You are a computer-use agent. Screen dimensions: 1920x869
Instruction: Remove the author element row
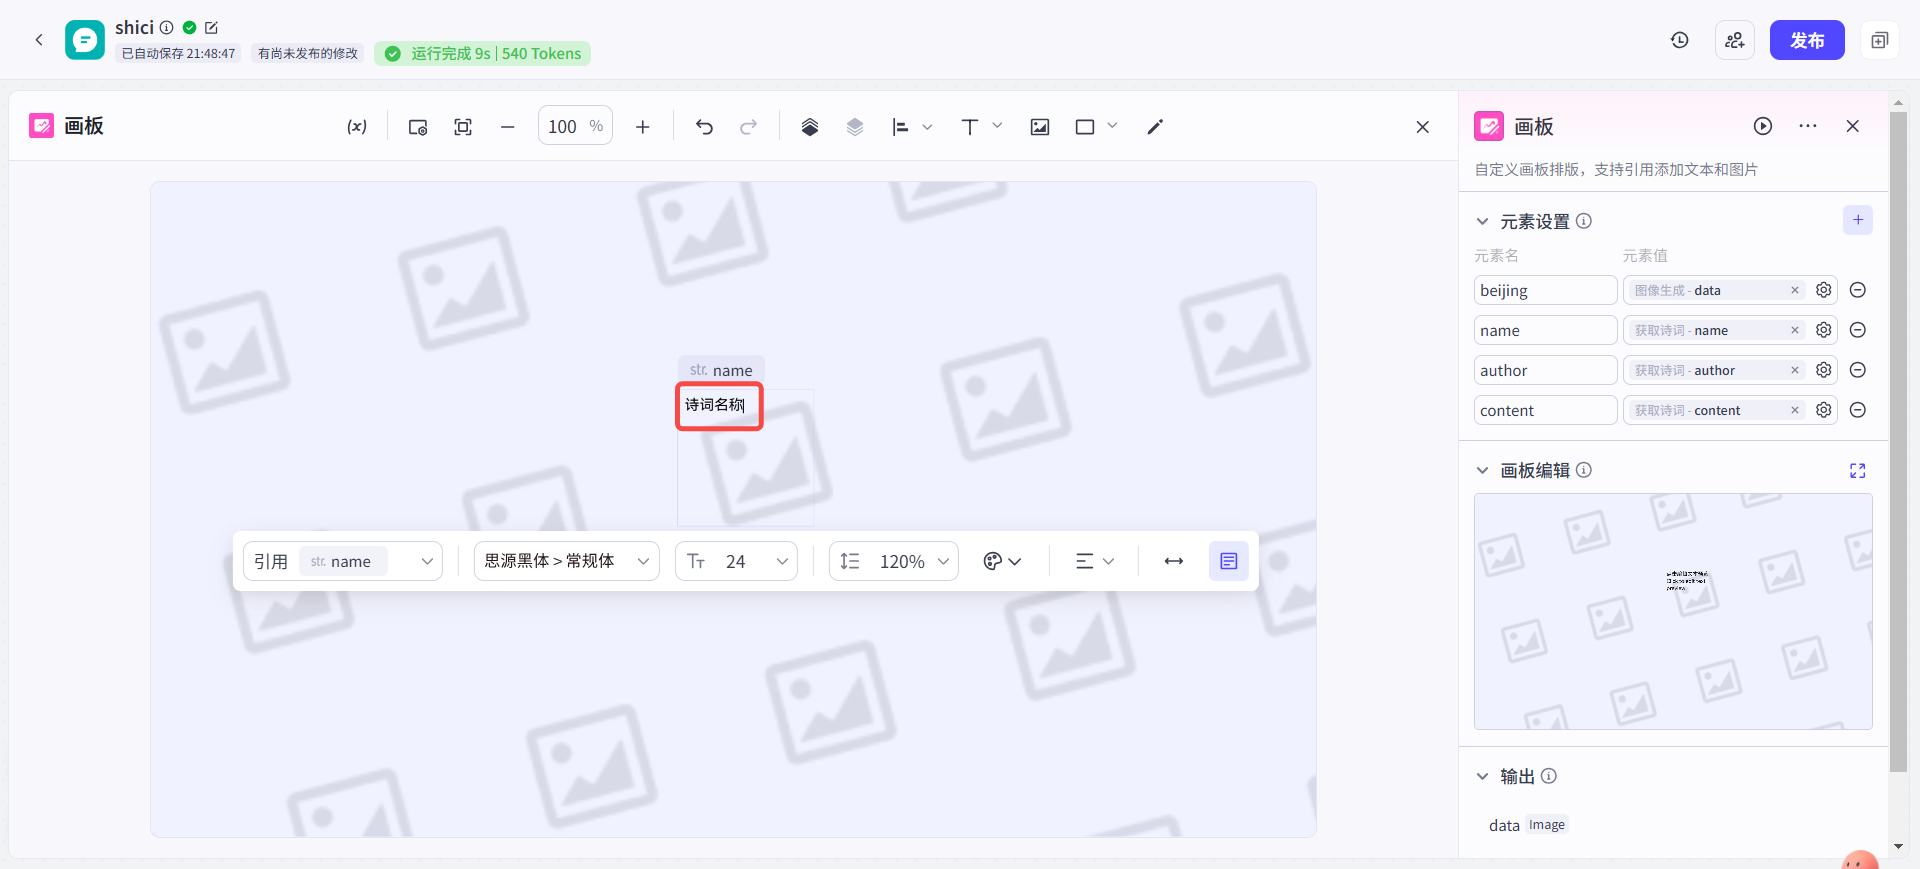tap(1858, 370)
